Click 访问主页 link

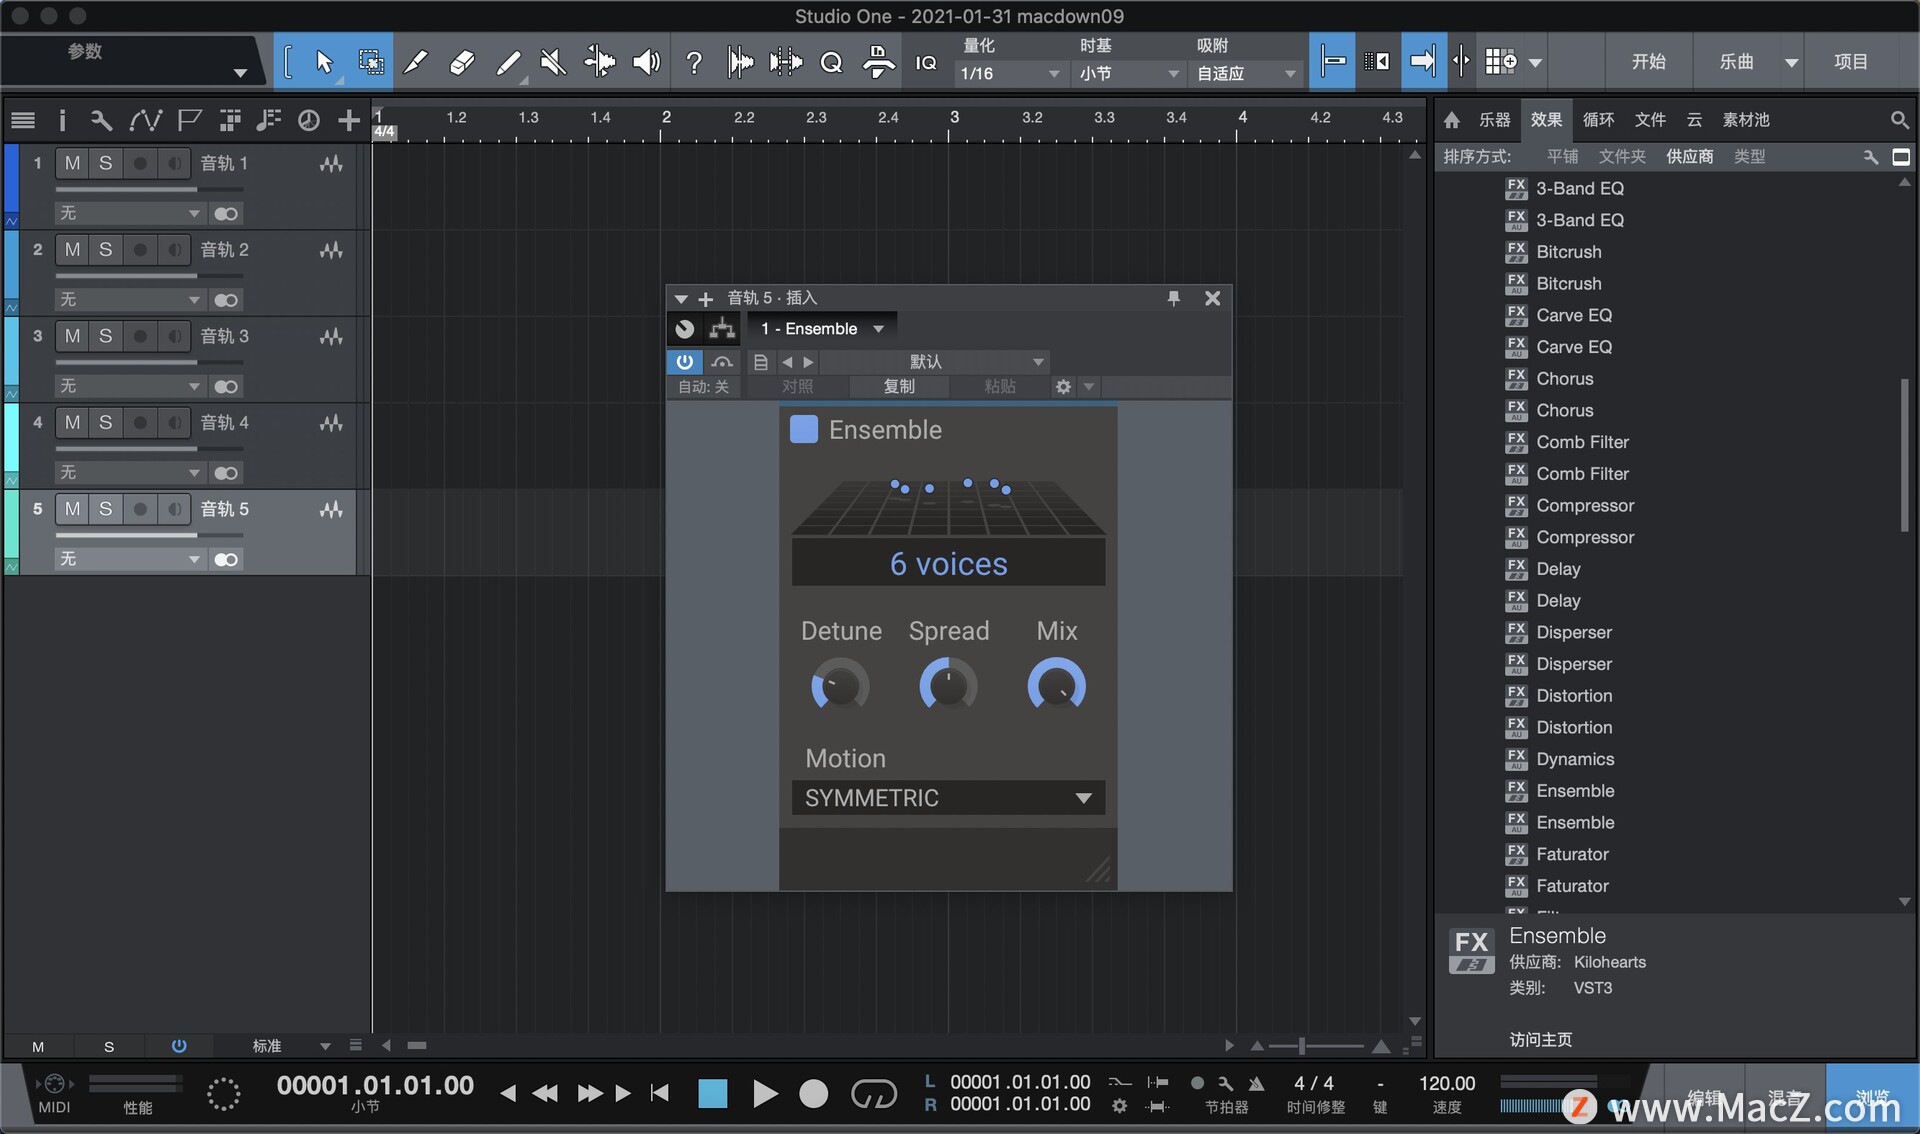click(x=1540, y=1040)
